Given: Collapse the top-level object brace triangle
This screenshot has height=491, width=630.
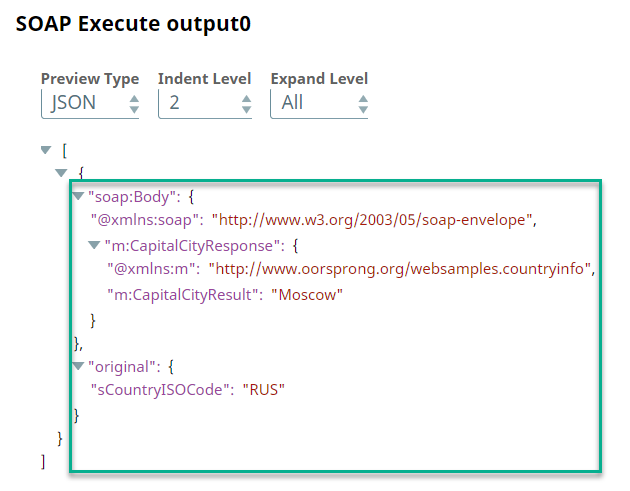Looking at the screenshot, I should (61, 174).
